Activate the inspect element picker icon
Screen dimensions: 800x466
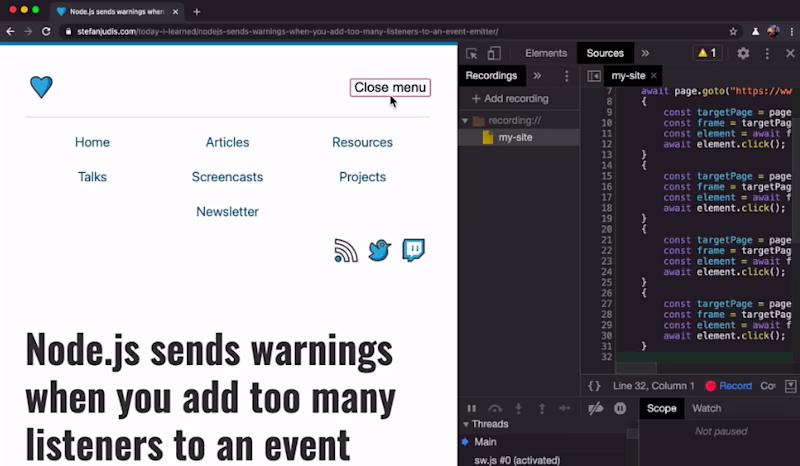[471, 53]
